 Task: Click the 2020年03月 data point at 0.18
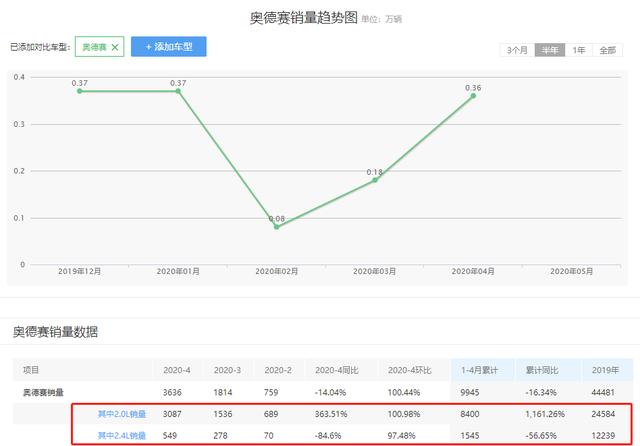(375, 180)
